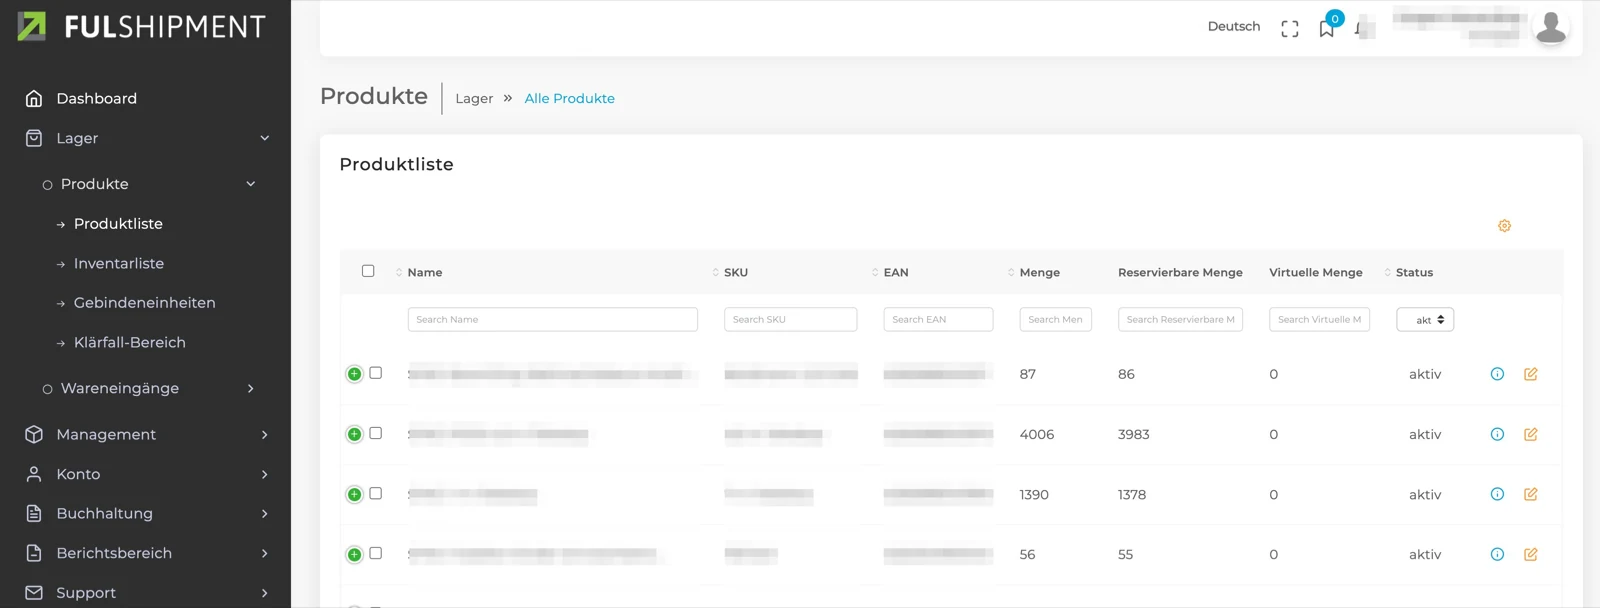Edit product with Menge 87
Image resolution: width=1600 pixels, height=608 pixels.
point(1531,374)
